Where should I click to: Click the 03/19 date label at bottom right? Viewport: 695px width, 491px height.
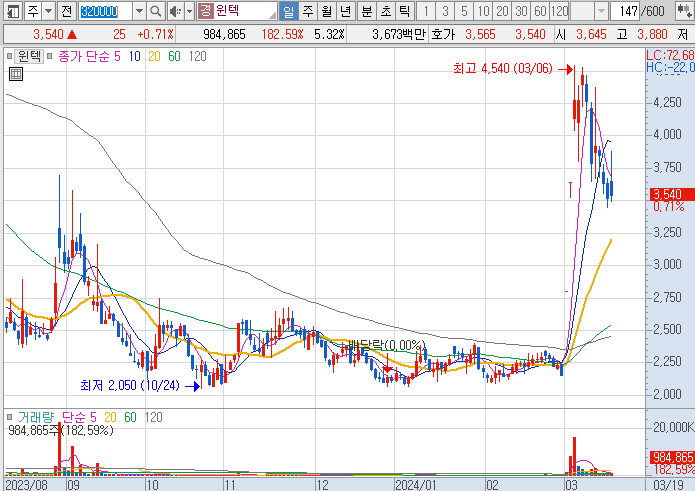(668, 484)
